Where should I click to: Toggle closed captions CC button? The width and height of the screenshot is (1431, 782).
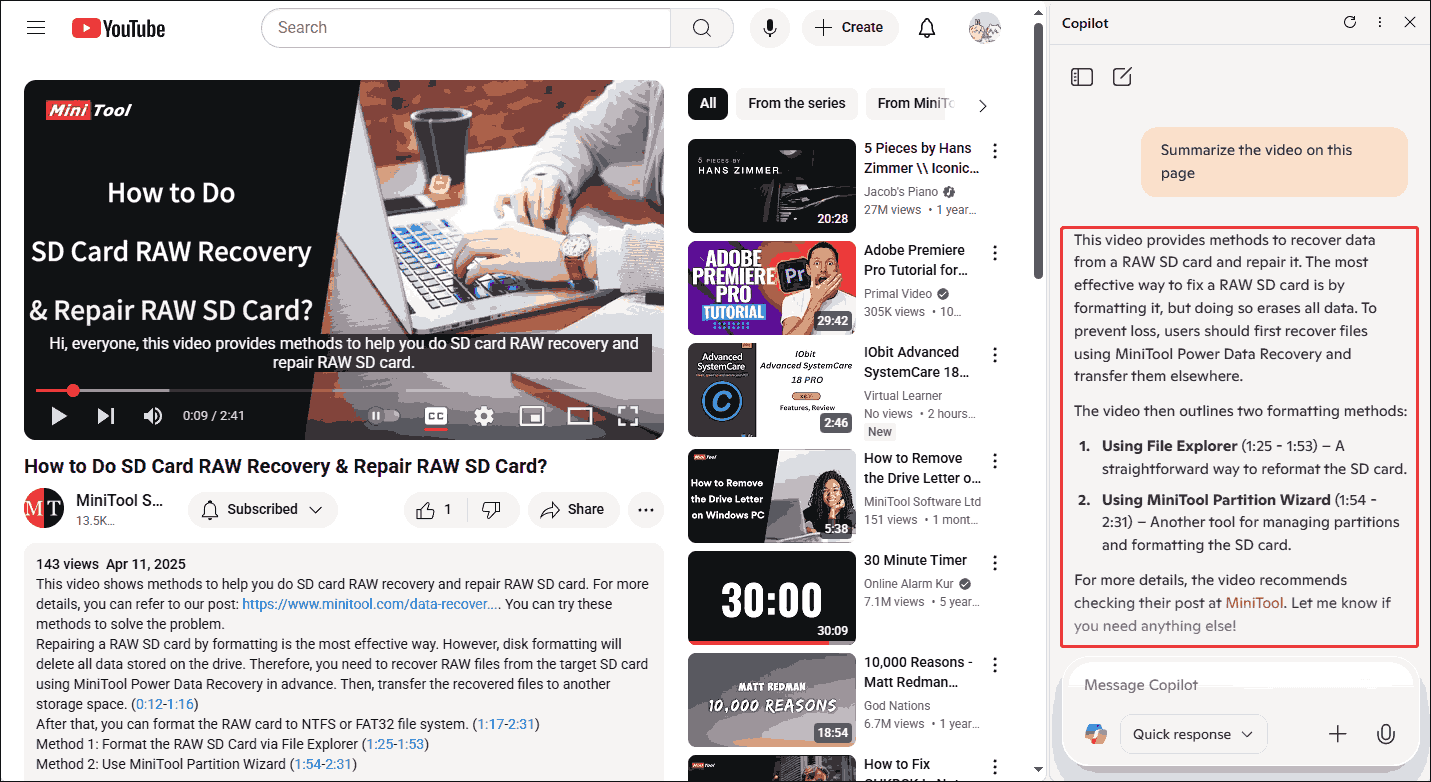436,416
